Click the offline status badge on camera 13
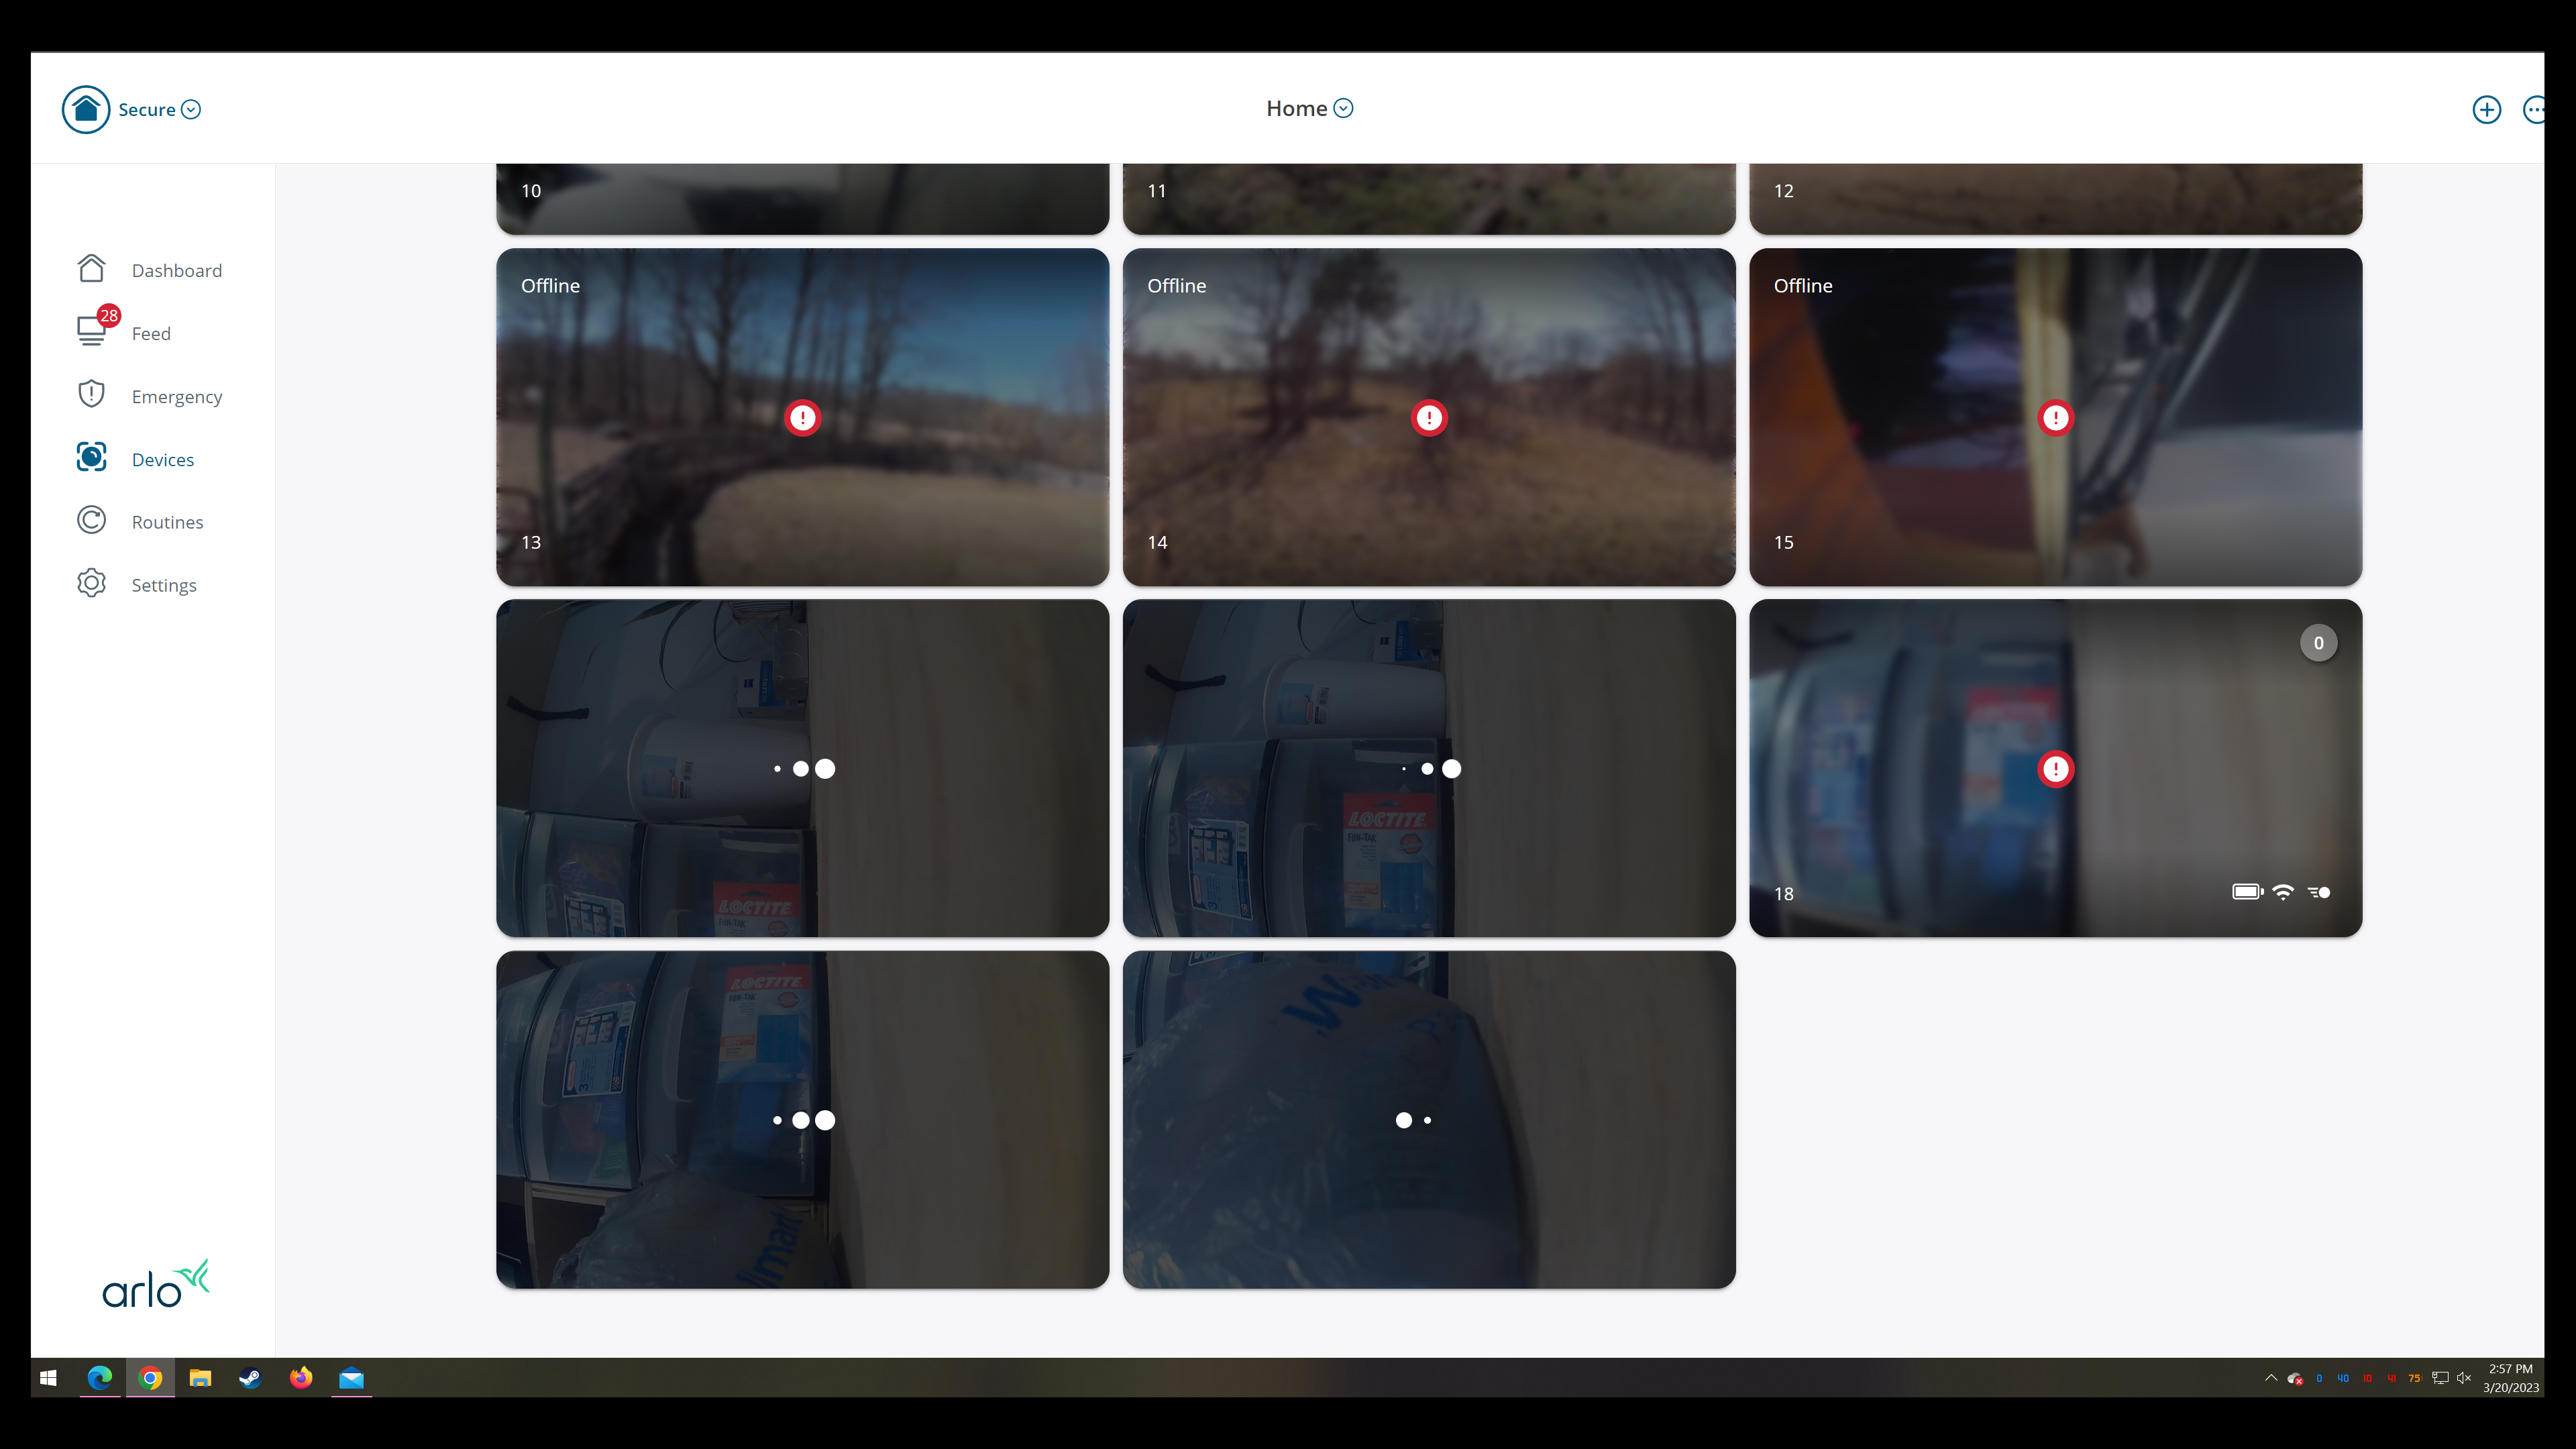The image size is (2576, 1449). pos(803,417)
